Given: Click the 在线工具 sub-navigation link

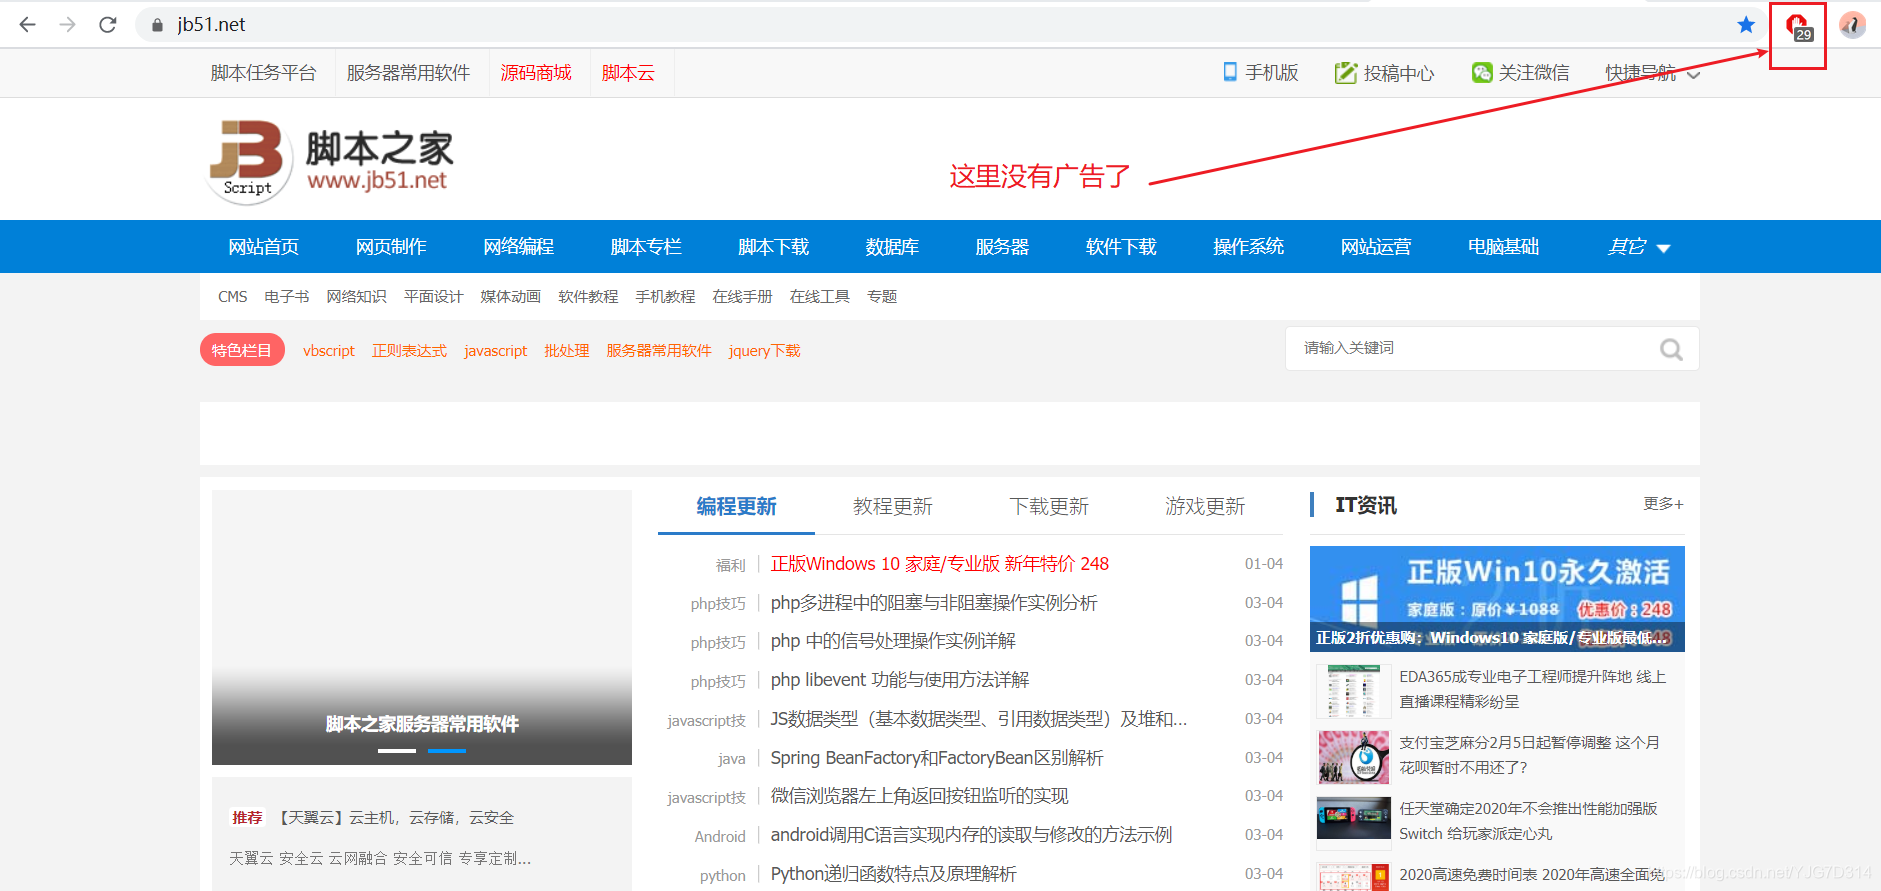Looking at the screenshot, I should click(x=819, y=297).
